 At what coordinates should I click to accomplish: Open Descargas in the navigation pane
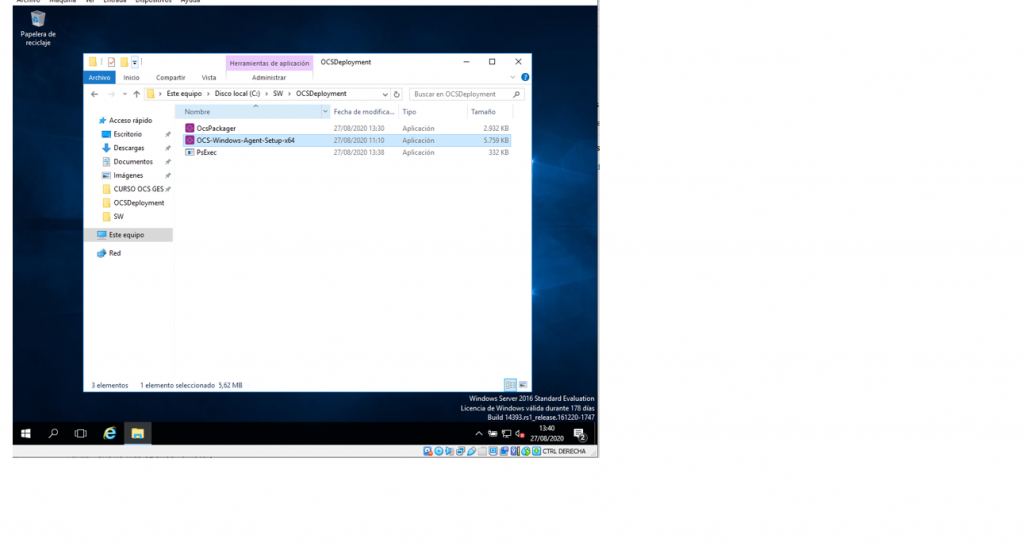coord(129,148)
